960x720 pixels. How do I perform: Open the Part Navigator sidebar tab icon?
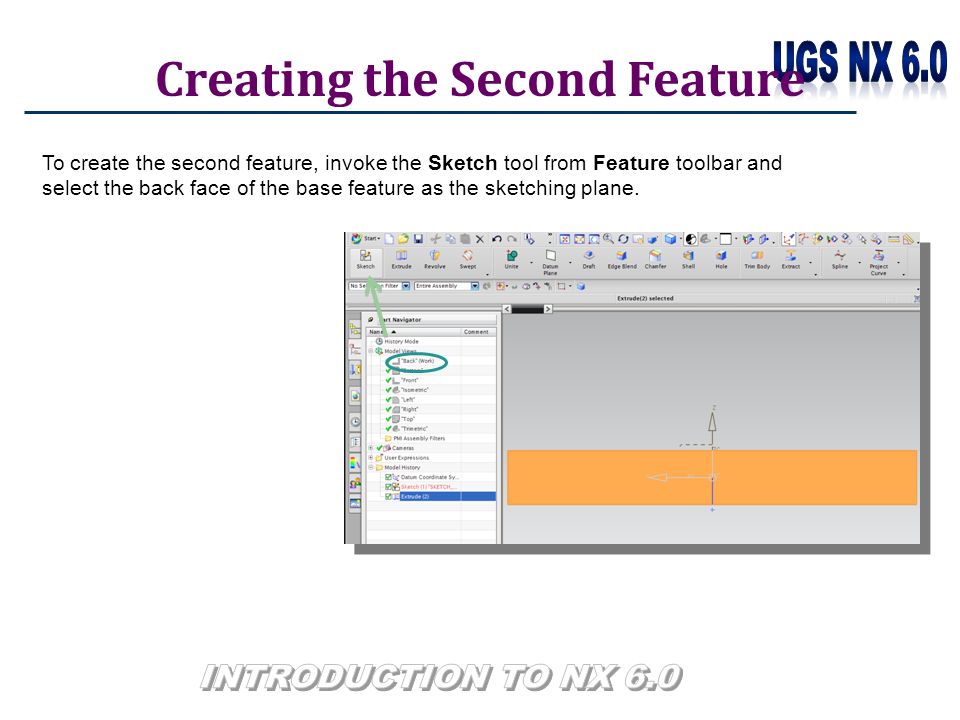(x=355, y=350)
